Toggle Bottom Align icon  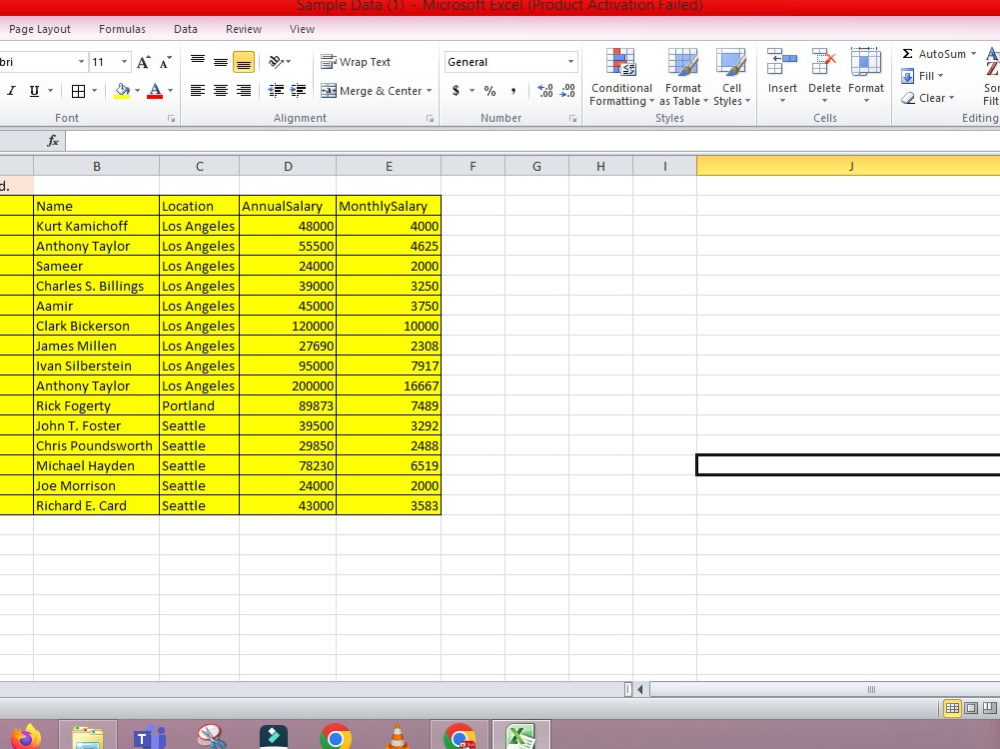pyautogui.click(x=244, y=62)
